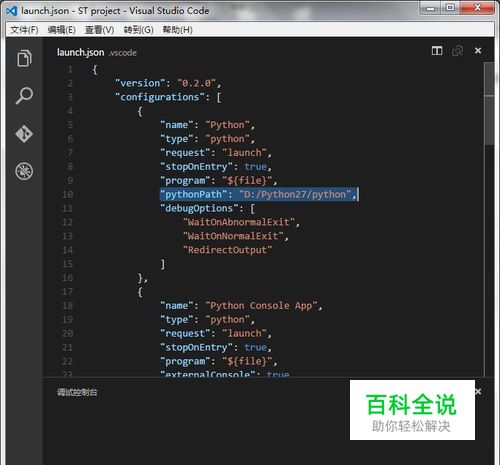Open the 文件(F) menu
The width and height of the screenshot is (500, 465).
24,30
